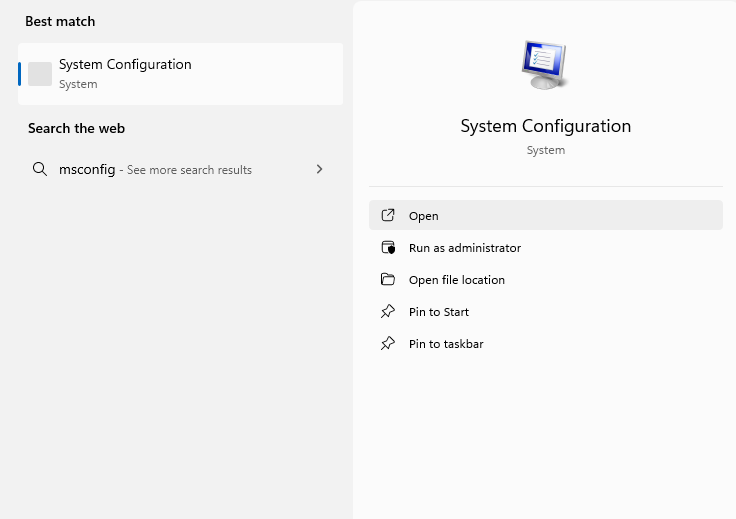Click the System Configuration title in details pane
This screenshot has width=736, height=519.
click(545, 126)
